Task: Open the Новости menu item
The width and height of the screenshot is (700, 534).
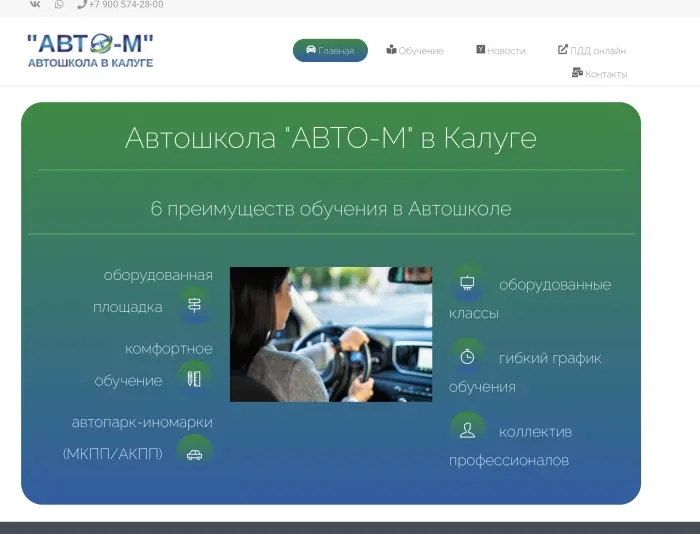Action: pyautogui.click(x=500, y=50)
